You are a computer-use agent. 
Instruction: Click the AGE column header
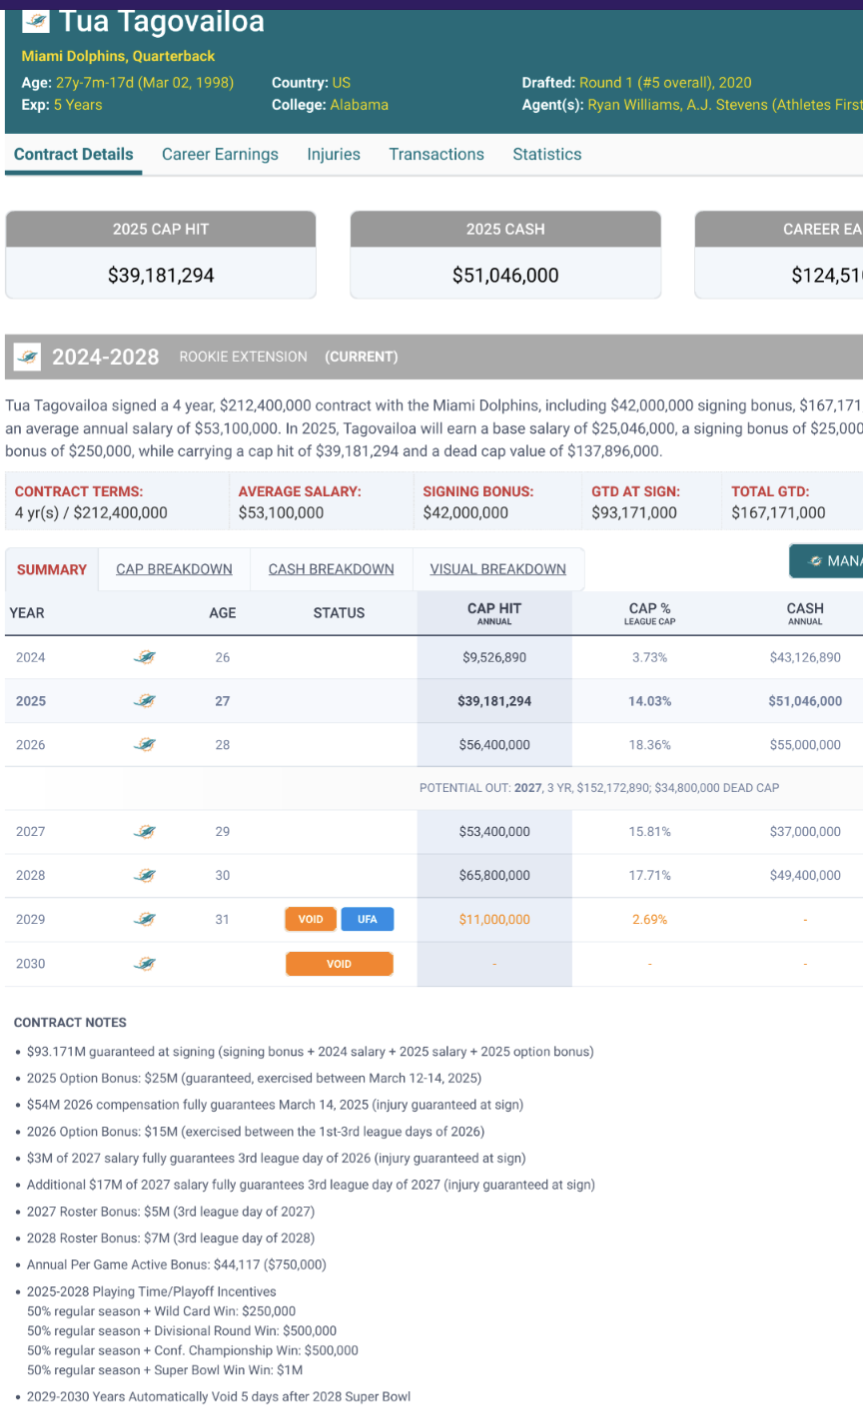[222, 612]
